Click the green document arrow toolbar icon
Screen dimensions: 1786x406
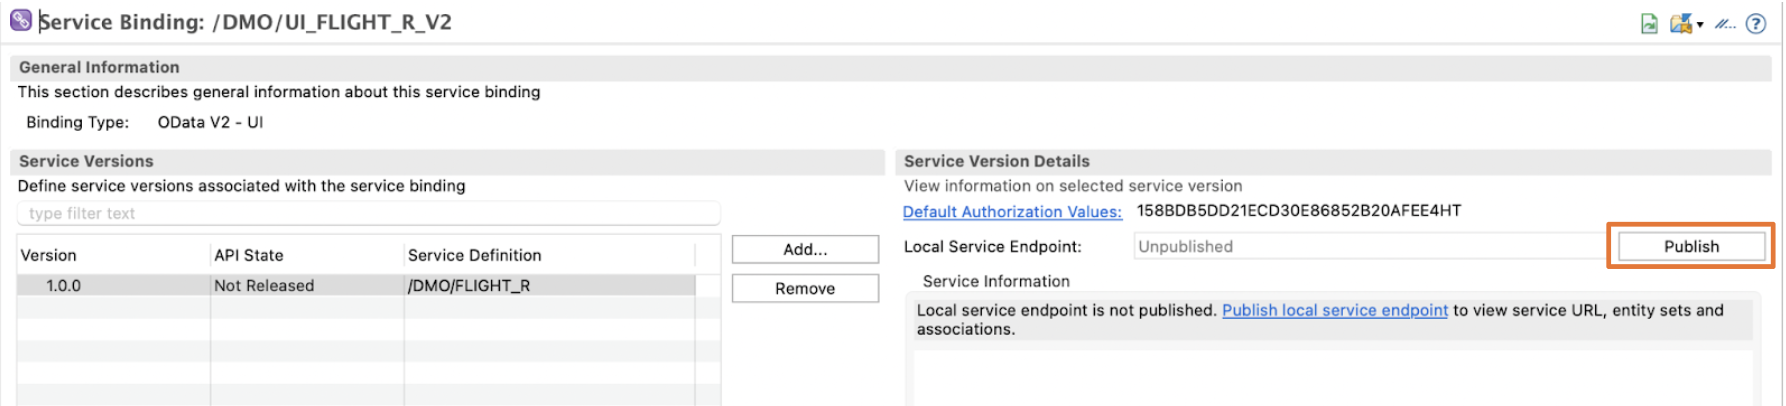(1649, 24)
